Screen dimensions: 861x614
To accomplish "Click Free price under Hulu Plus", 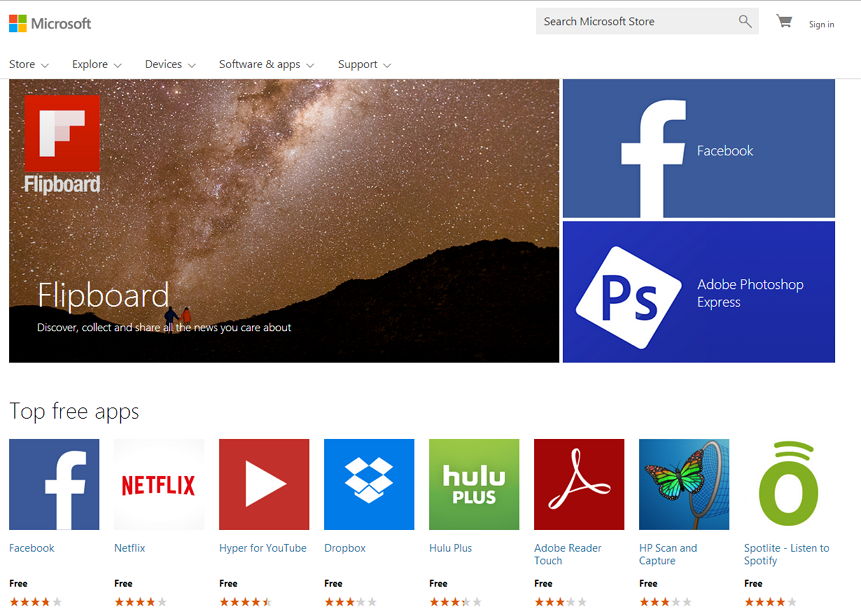I will [438, 583].
